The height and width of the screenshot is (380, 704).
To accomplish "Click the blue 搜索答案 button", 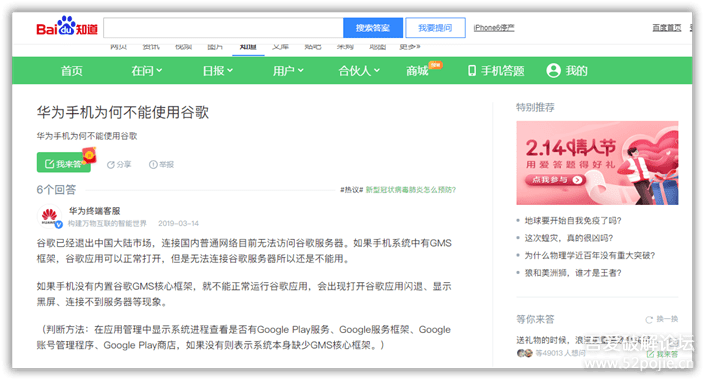I will tap(373, 28).
